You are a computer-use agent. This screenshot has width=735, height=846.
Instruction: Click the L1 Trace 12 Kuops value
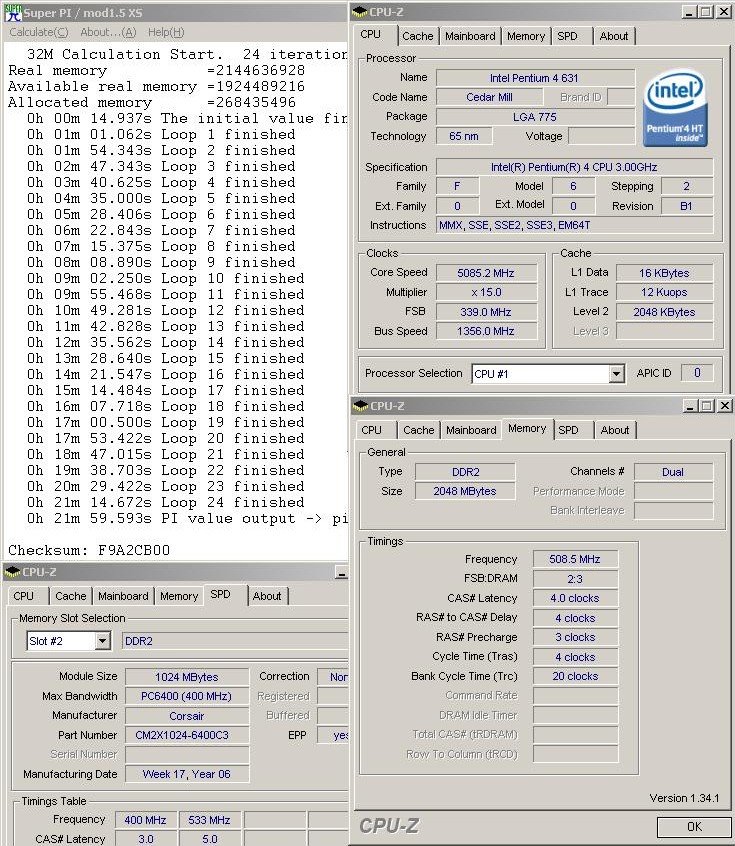click(664, 292)
